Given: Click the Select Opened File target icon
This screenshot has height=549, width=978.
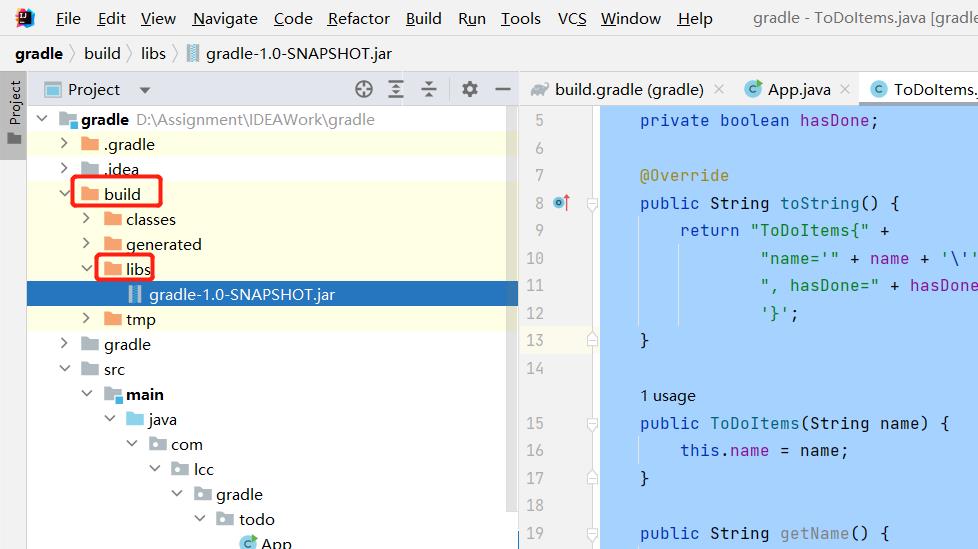Looking at the screenshot, I should [x=364, y=89].
